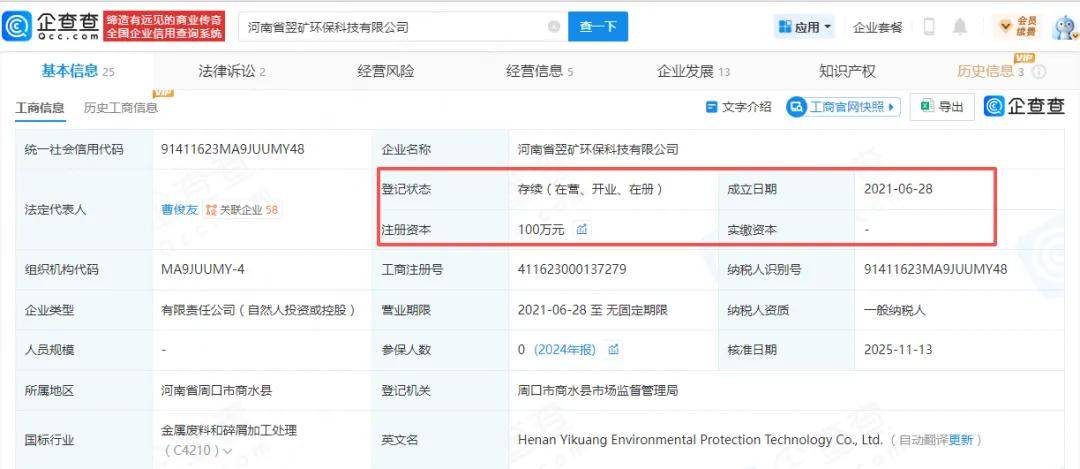Expand the 工商官网快照 arrow button
Image resolution: width=1080 pixels, height=469 pixels.
(x=892, y=107)
